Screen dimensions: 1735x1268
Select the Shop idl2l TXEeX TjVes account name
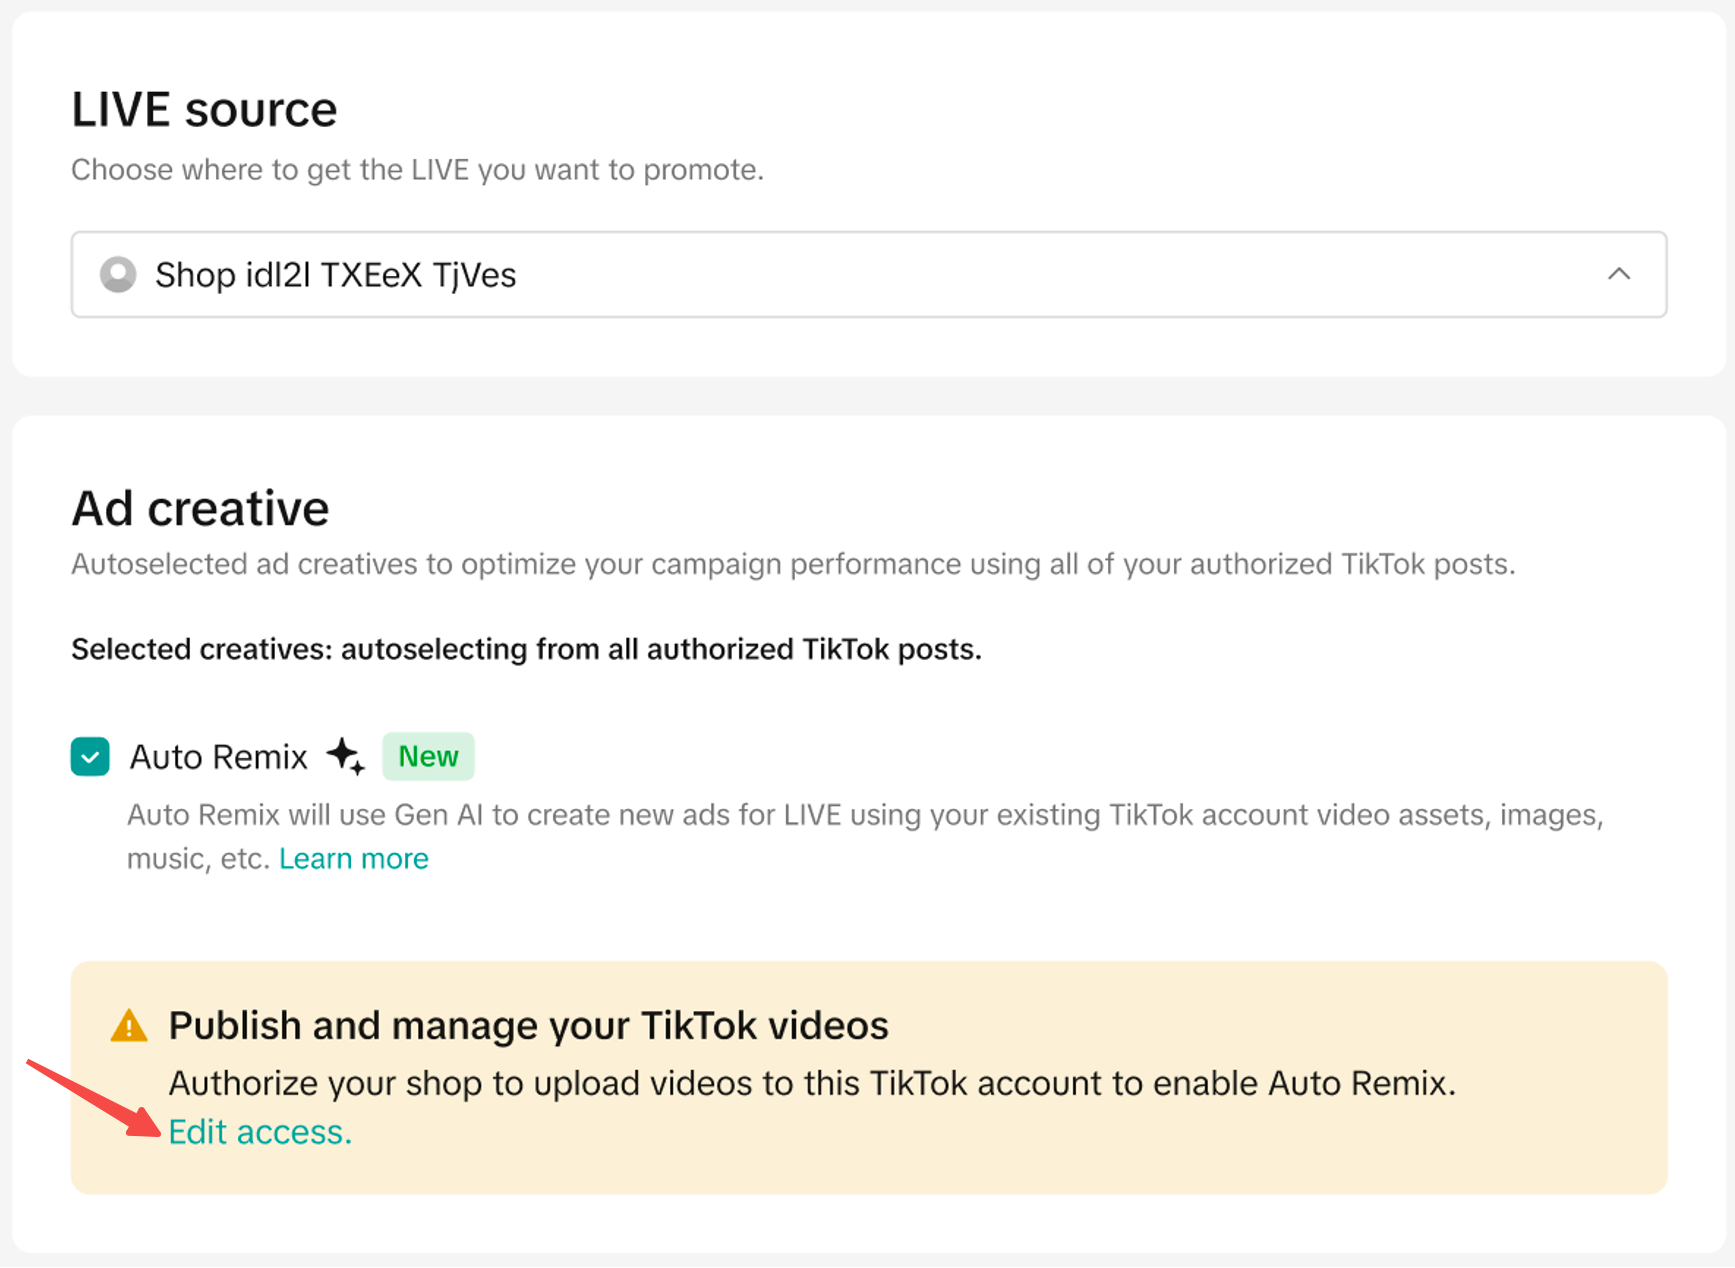[x=335, y=275]
